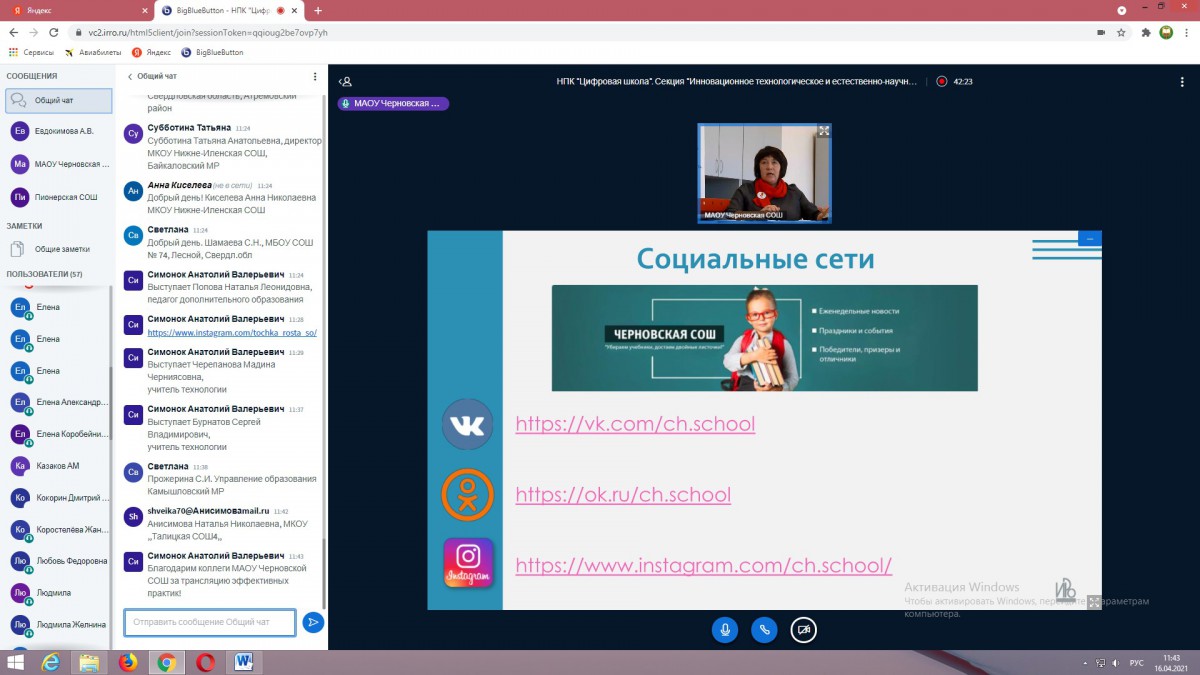Open the browser profile avatar

pyautogui.click(x=1166, y=32)
